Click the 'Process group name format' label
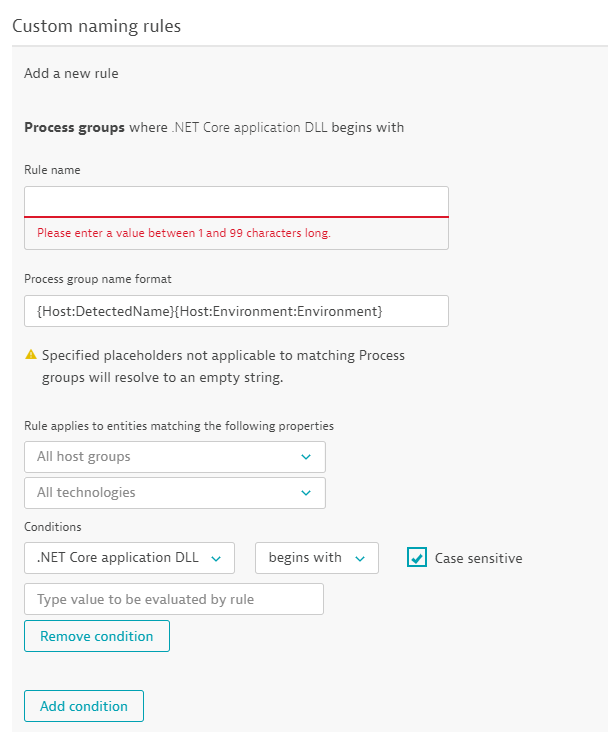Viewport: 608px width, 732px height. (98, 279)
